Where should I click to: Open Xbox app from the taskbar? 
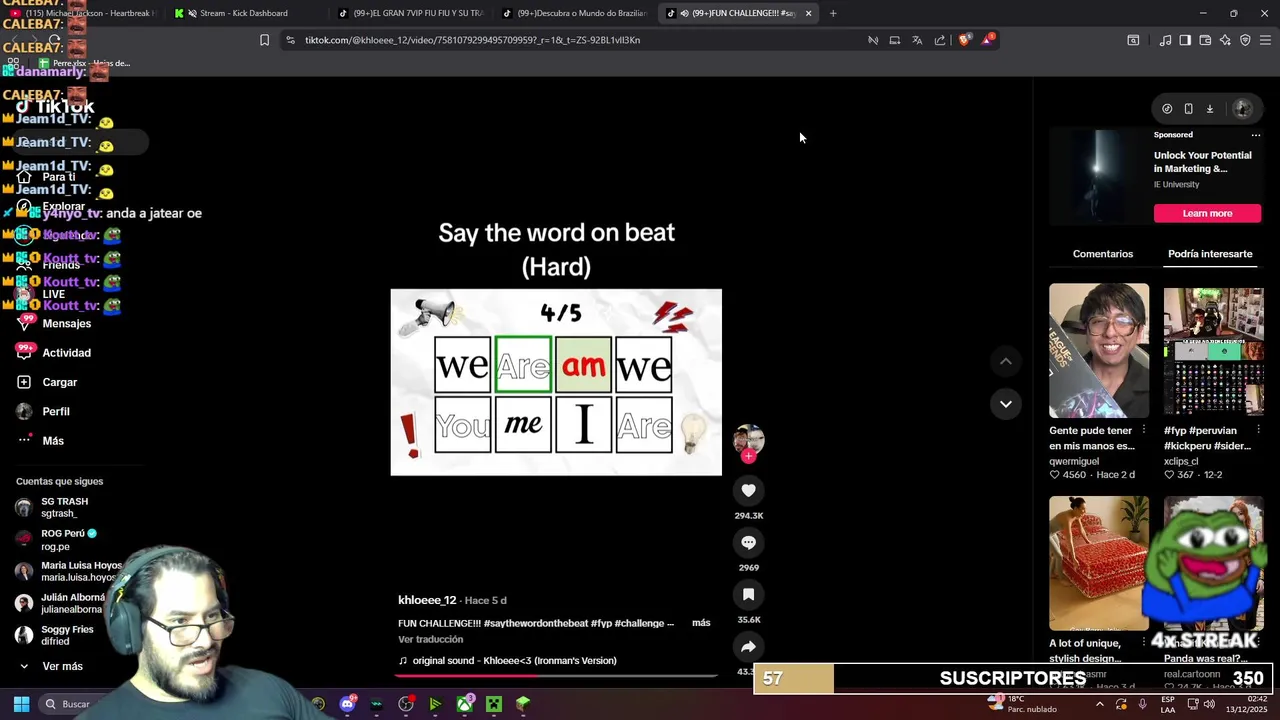(x=465, y=704)
